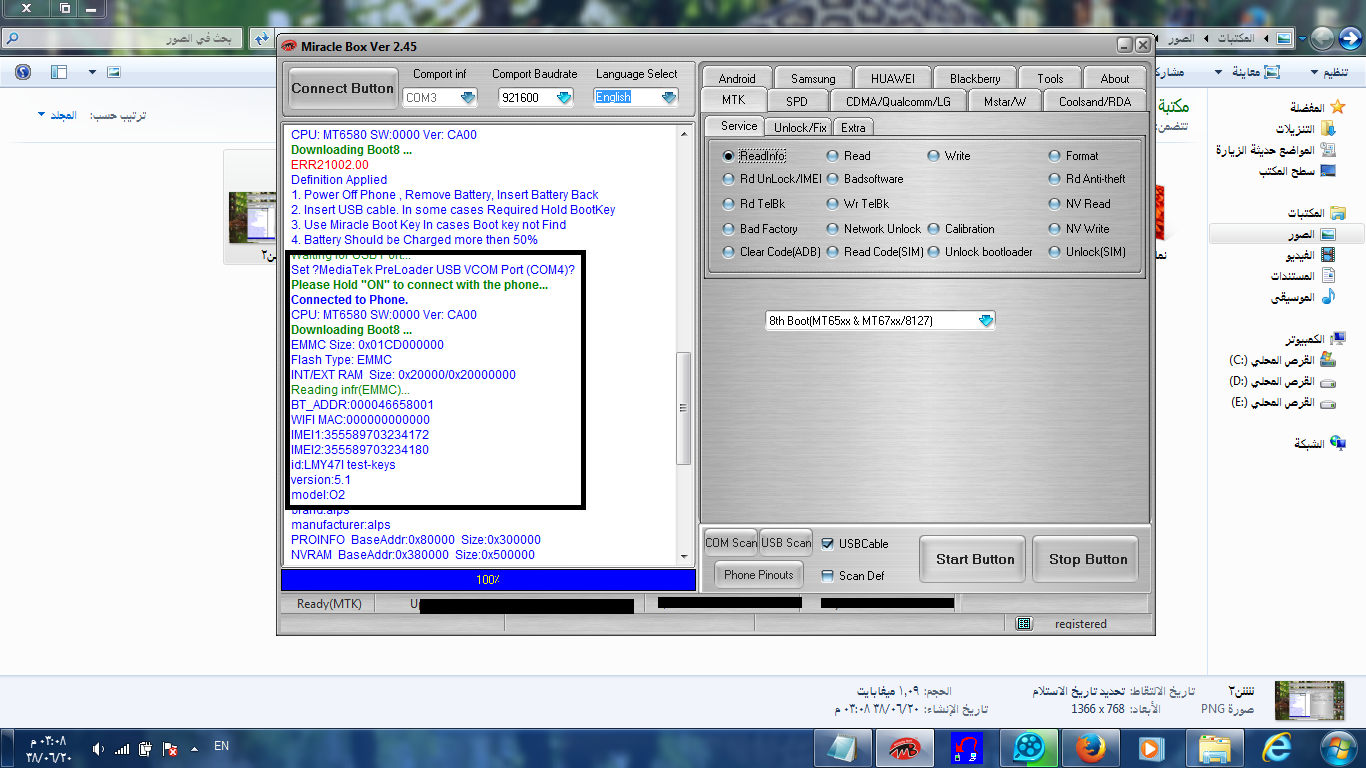Click the blue network transfer taskbar icon

967,747
